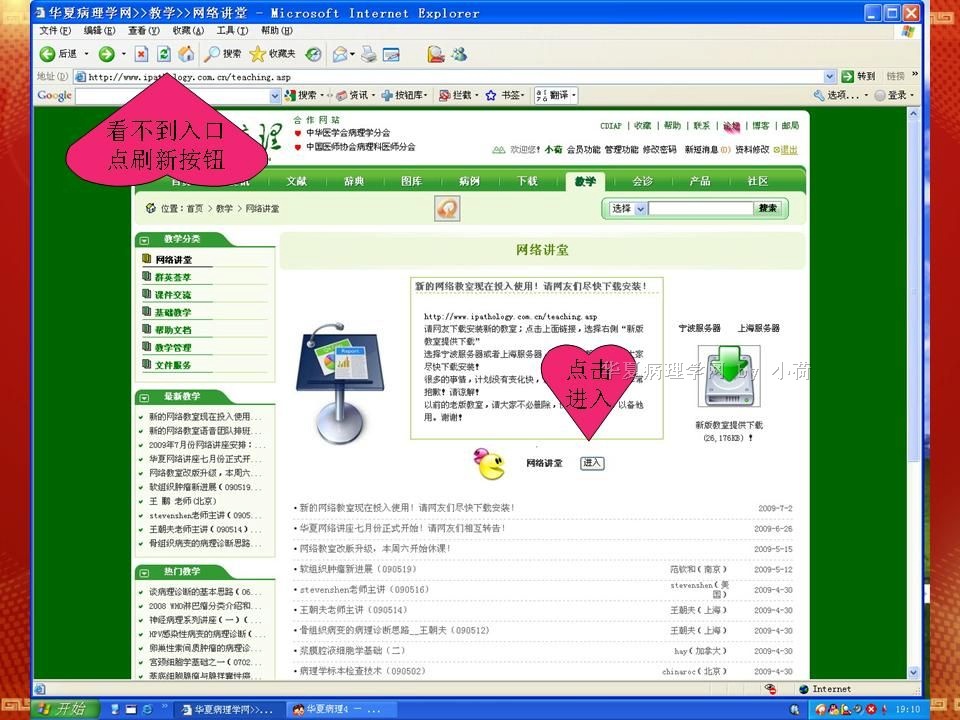Viewport: 960px width, 720px height.
Task: Click the 拦截 popup blocker button
Action: pyautogui.click(x=456, y=95)
